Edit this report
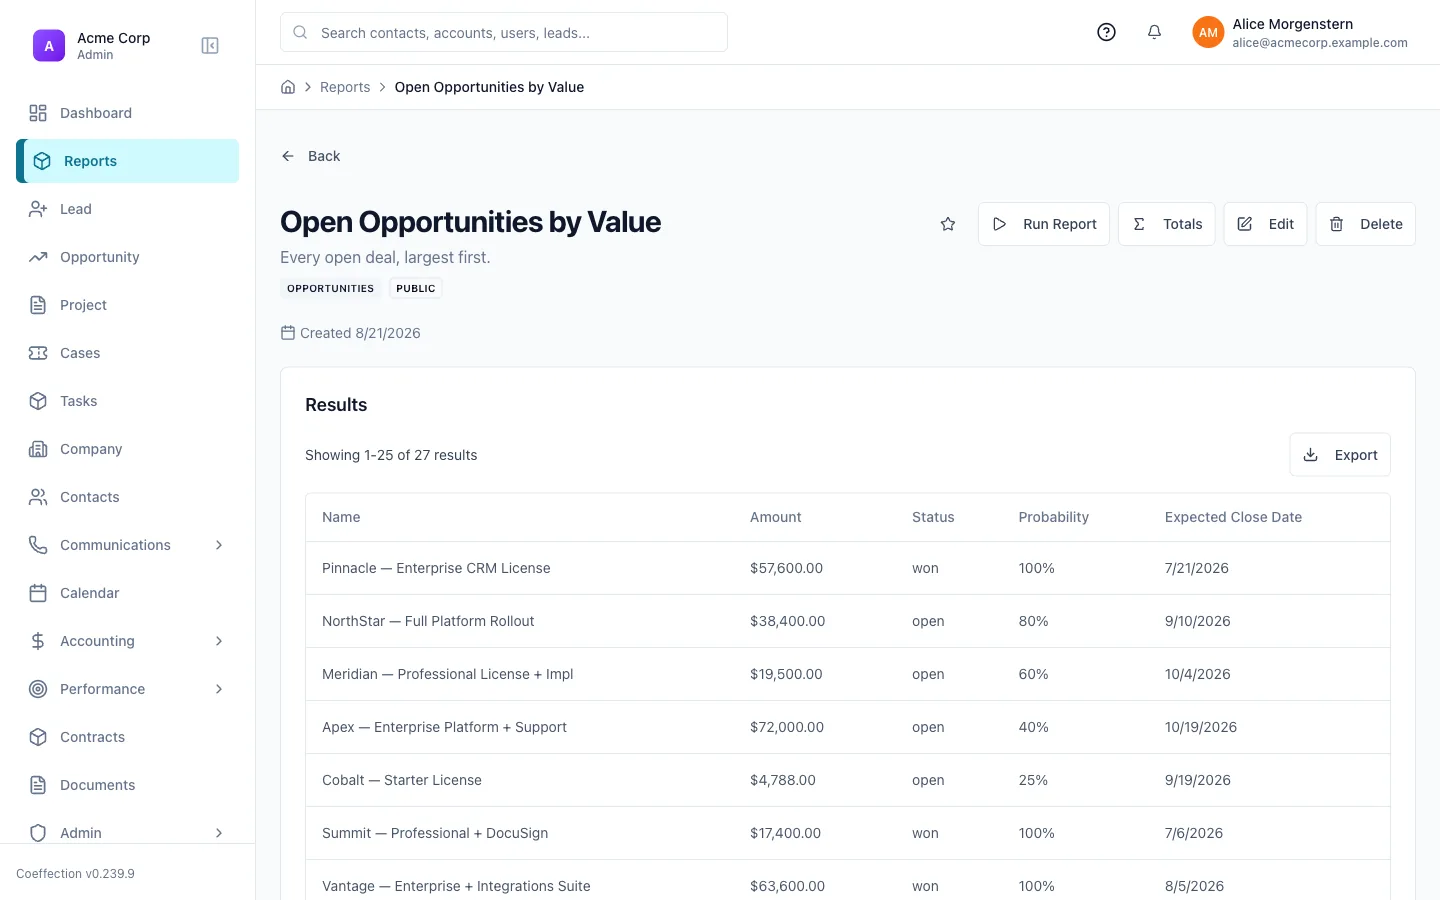The height and width of the screenshot is (900, 1440). pyautogui.click(x=1265, y=224)
